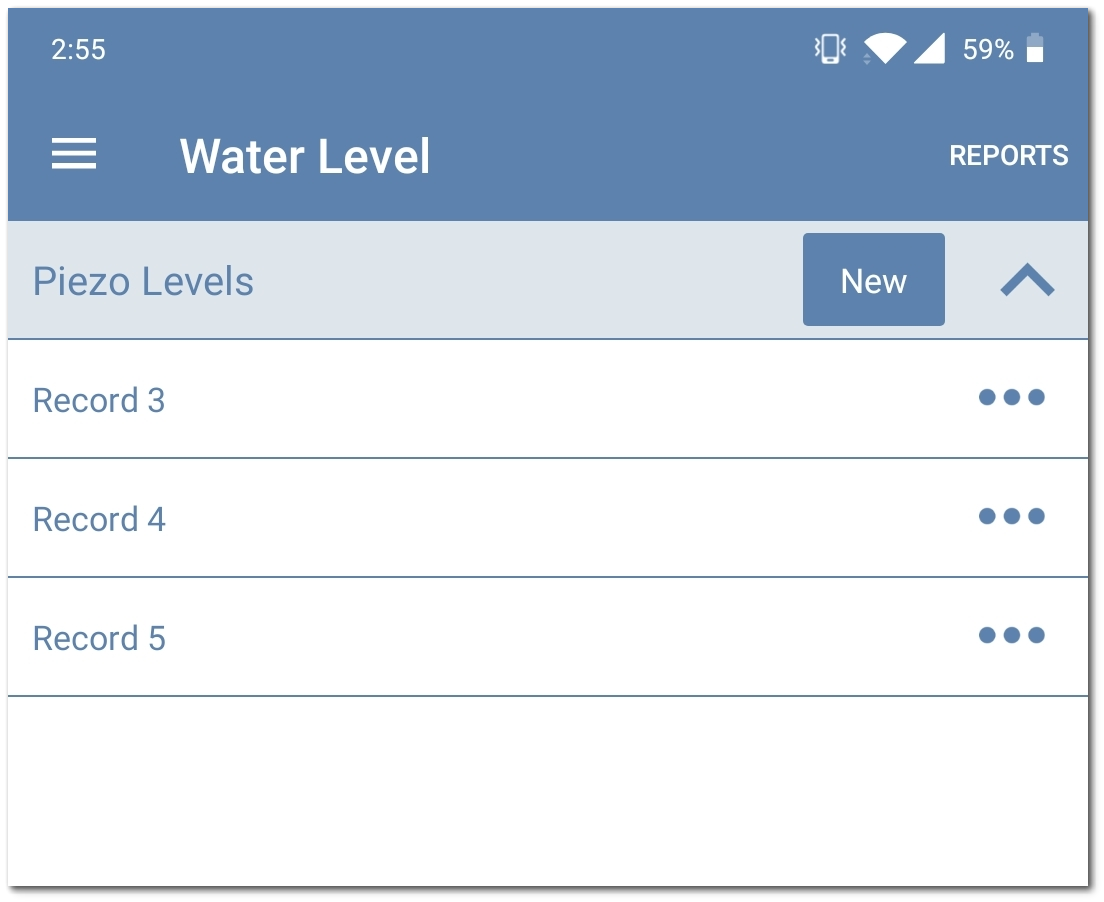Show more options for Record 4

pyautogui.click(x=1011, y=516)
